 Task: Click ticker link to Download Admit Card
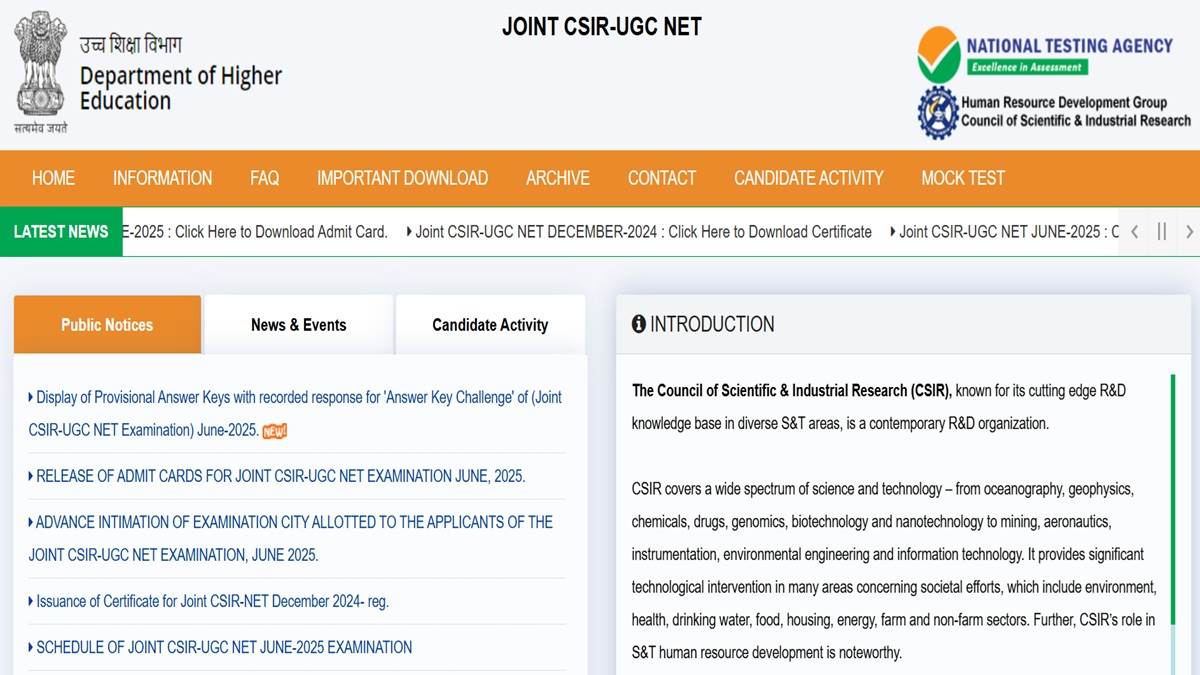pos(255,232)
